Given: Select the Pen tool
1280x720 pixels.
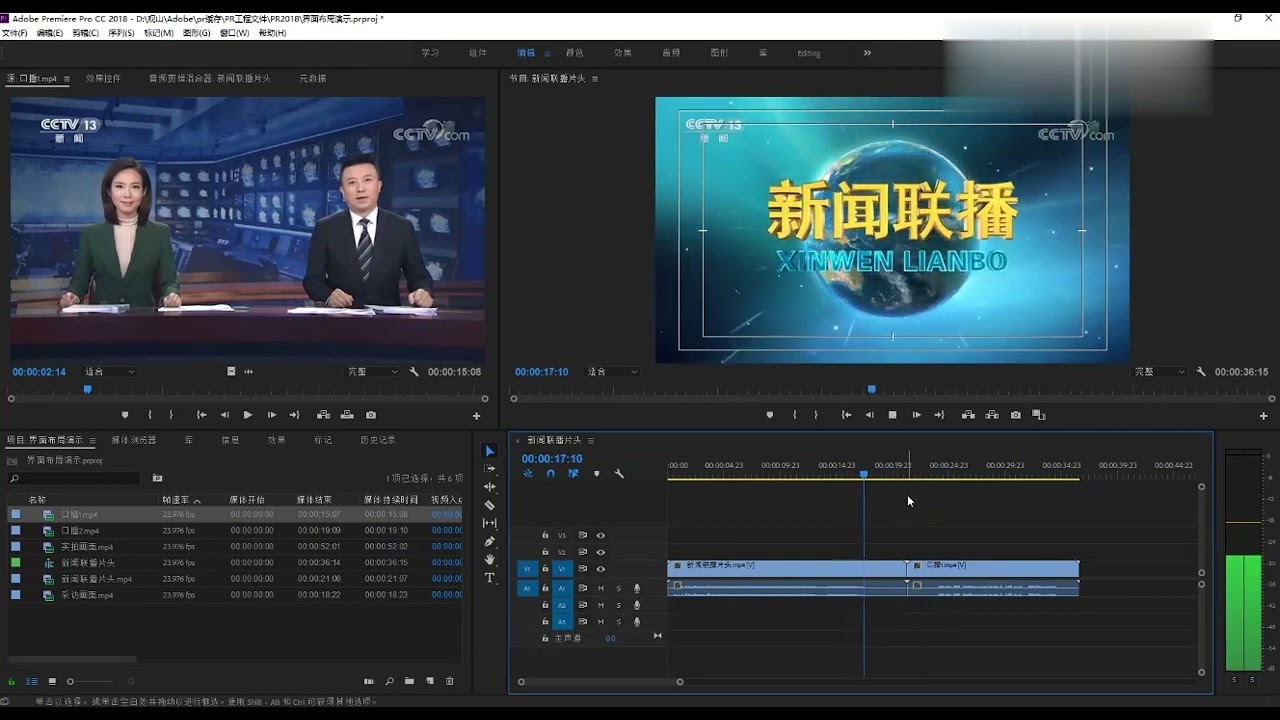Looking at the screenshot, I should point(489,542).
